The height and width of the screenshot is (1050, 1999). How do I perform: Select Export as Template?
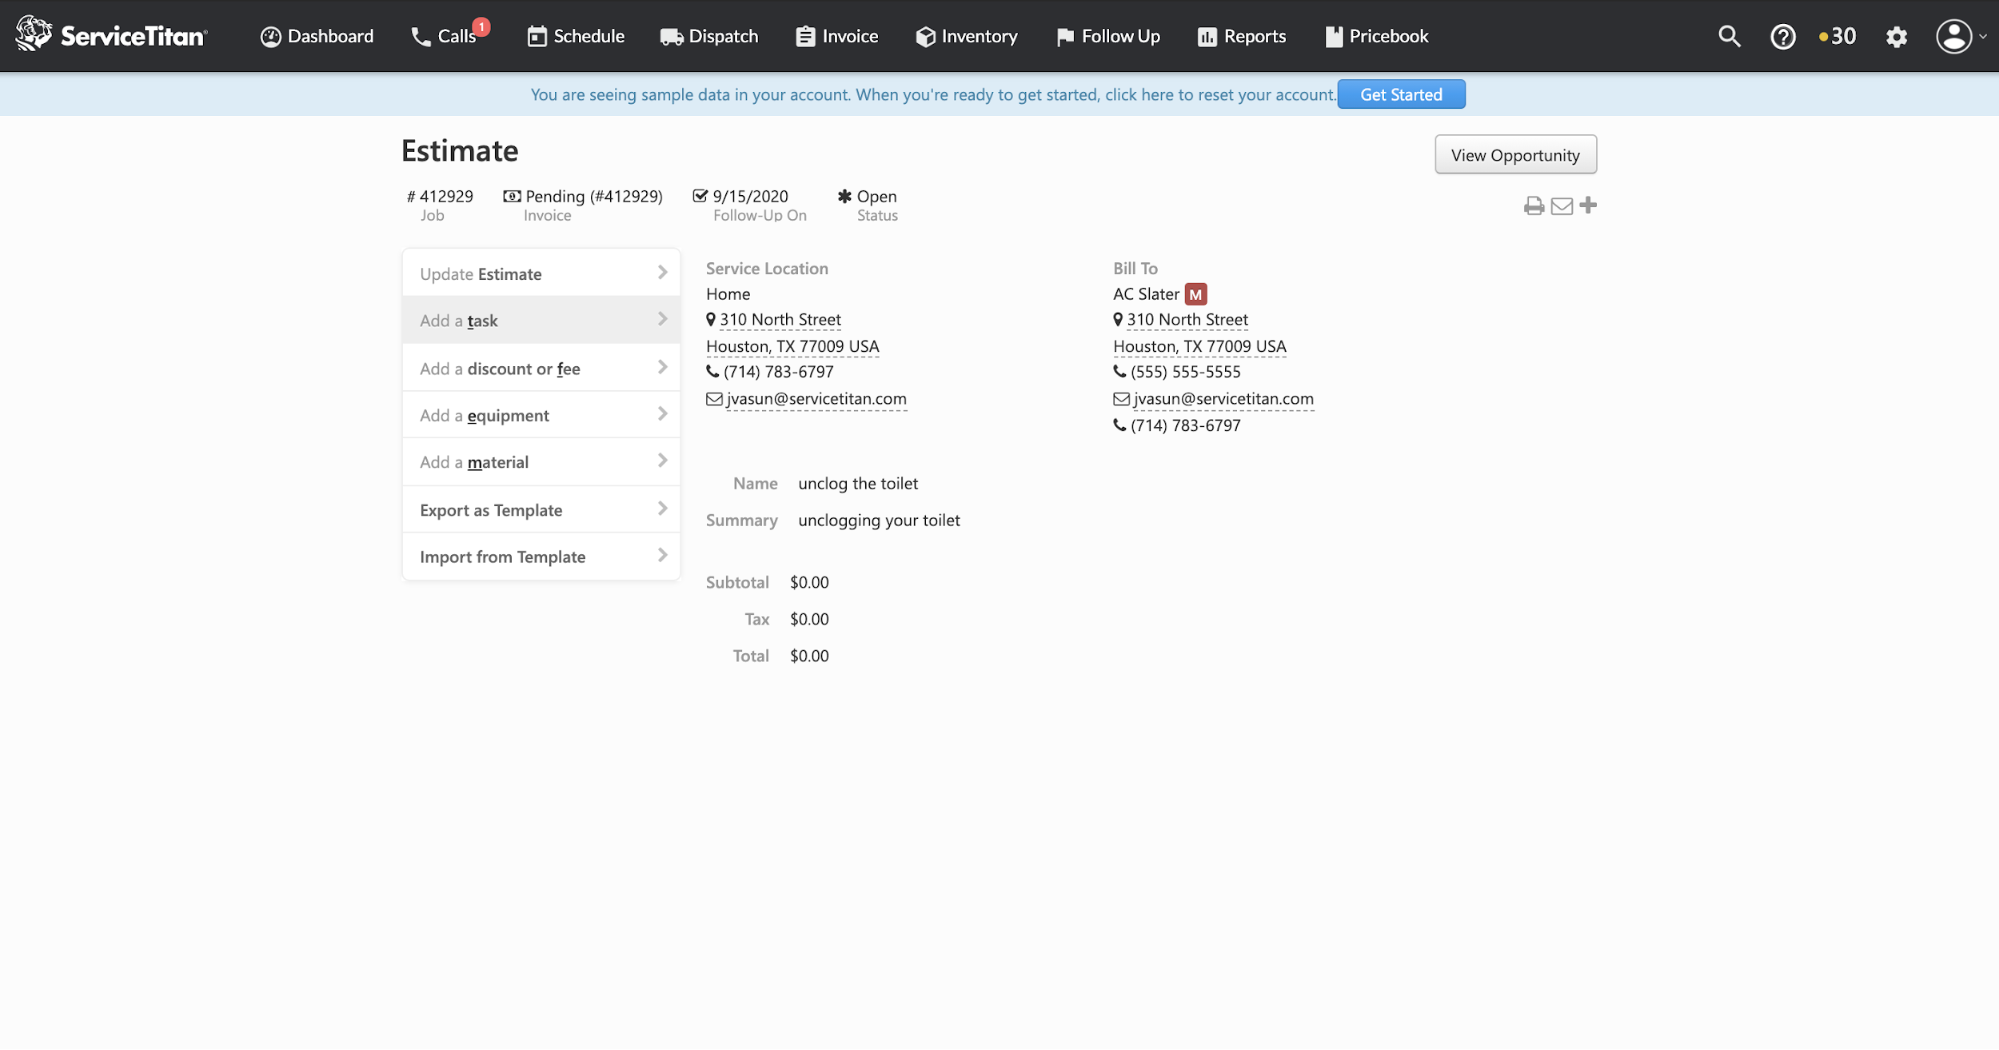pos(541,510)
